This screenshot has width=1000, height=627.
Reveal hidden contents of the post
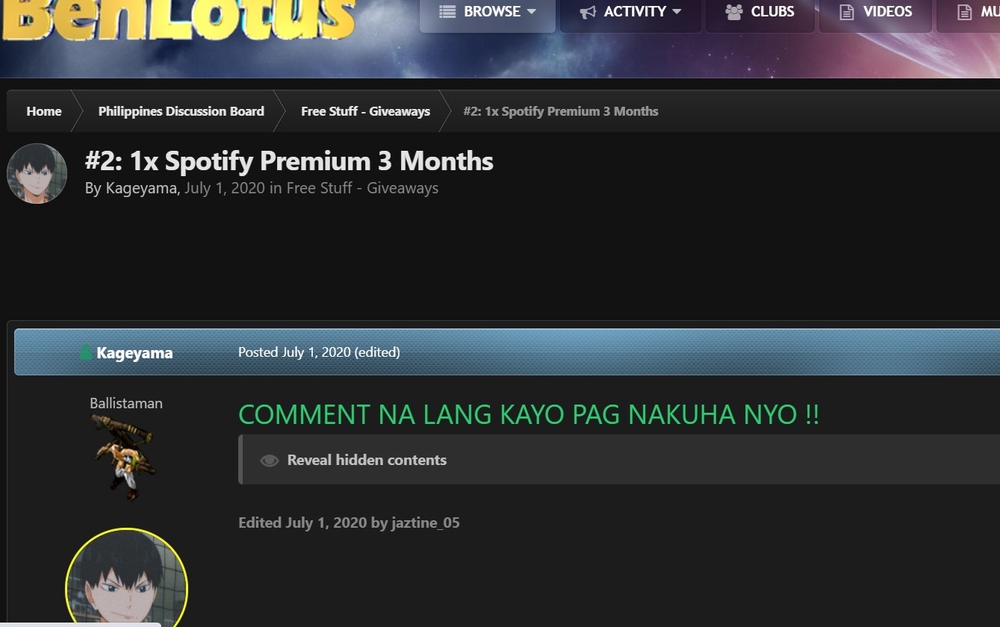click(366, 460)
